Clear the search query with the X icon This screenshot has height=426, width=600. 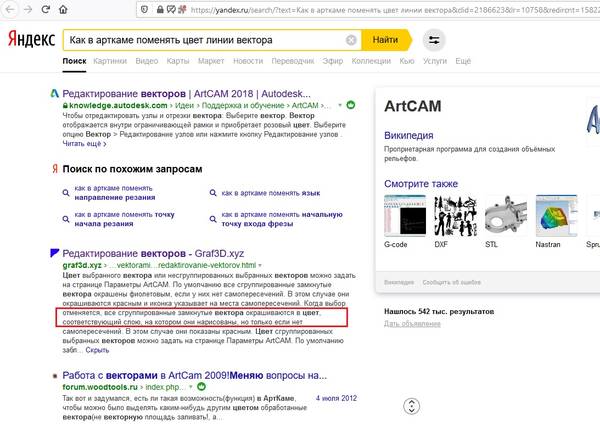[x=351, y=40]
